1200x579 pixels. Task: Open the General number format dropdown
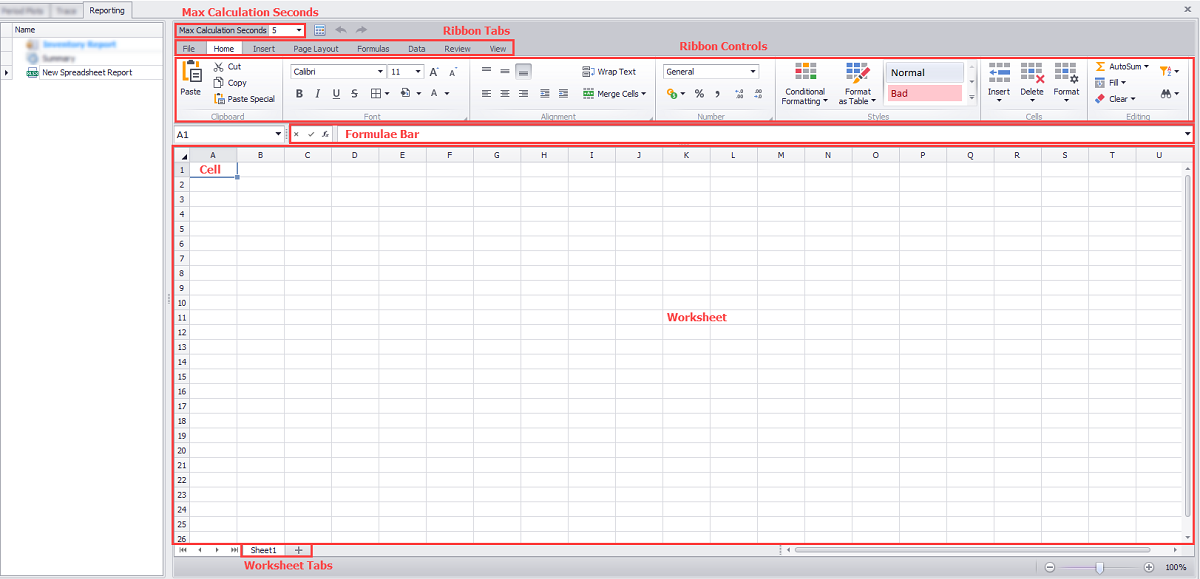point(753,72)
